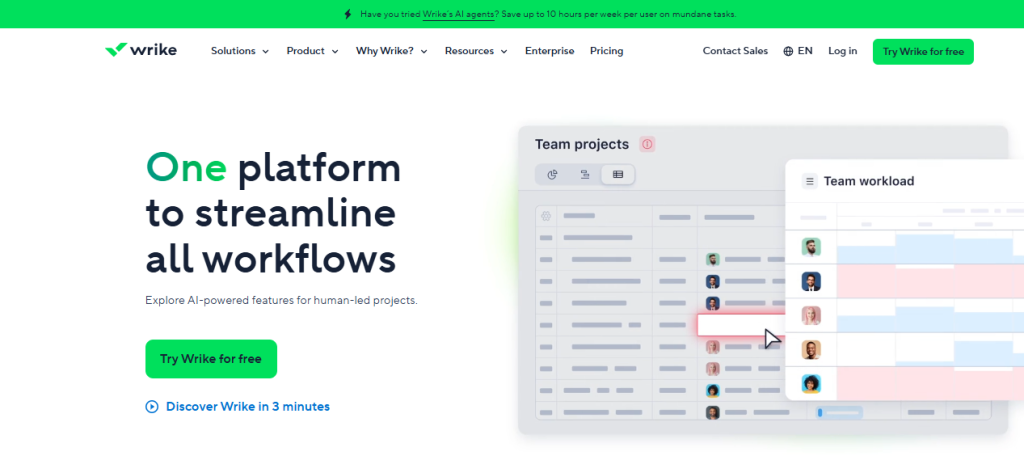Expand the Product dropdown menu
The height and width of the screenshot is (456, 1024).
click(312, 51)
